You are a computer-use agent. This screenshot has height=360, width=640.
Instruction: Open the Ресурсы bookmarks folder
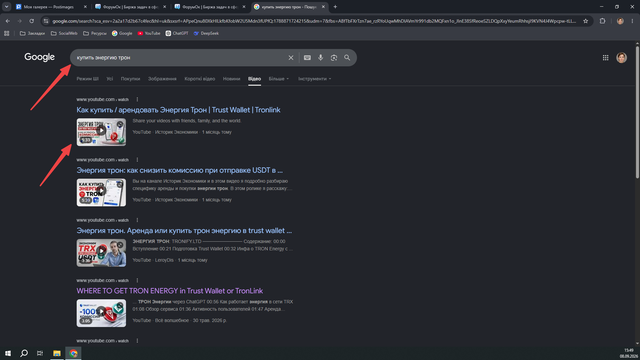pos(95,33)
